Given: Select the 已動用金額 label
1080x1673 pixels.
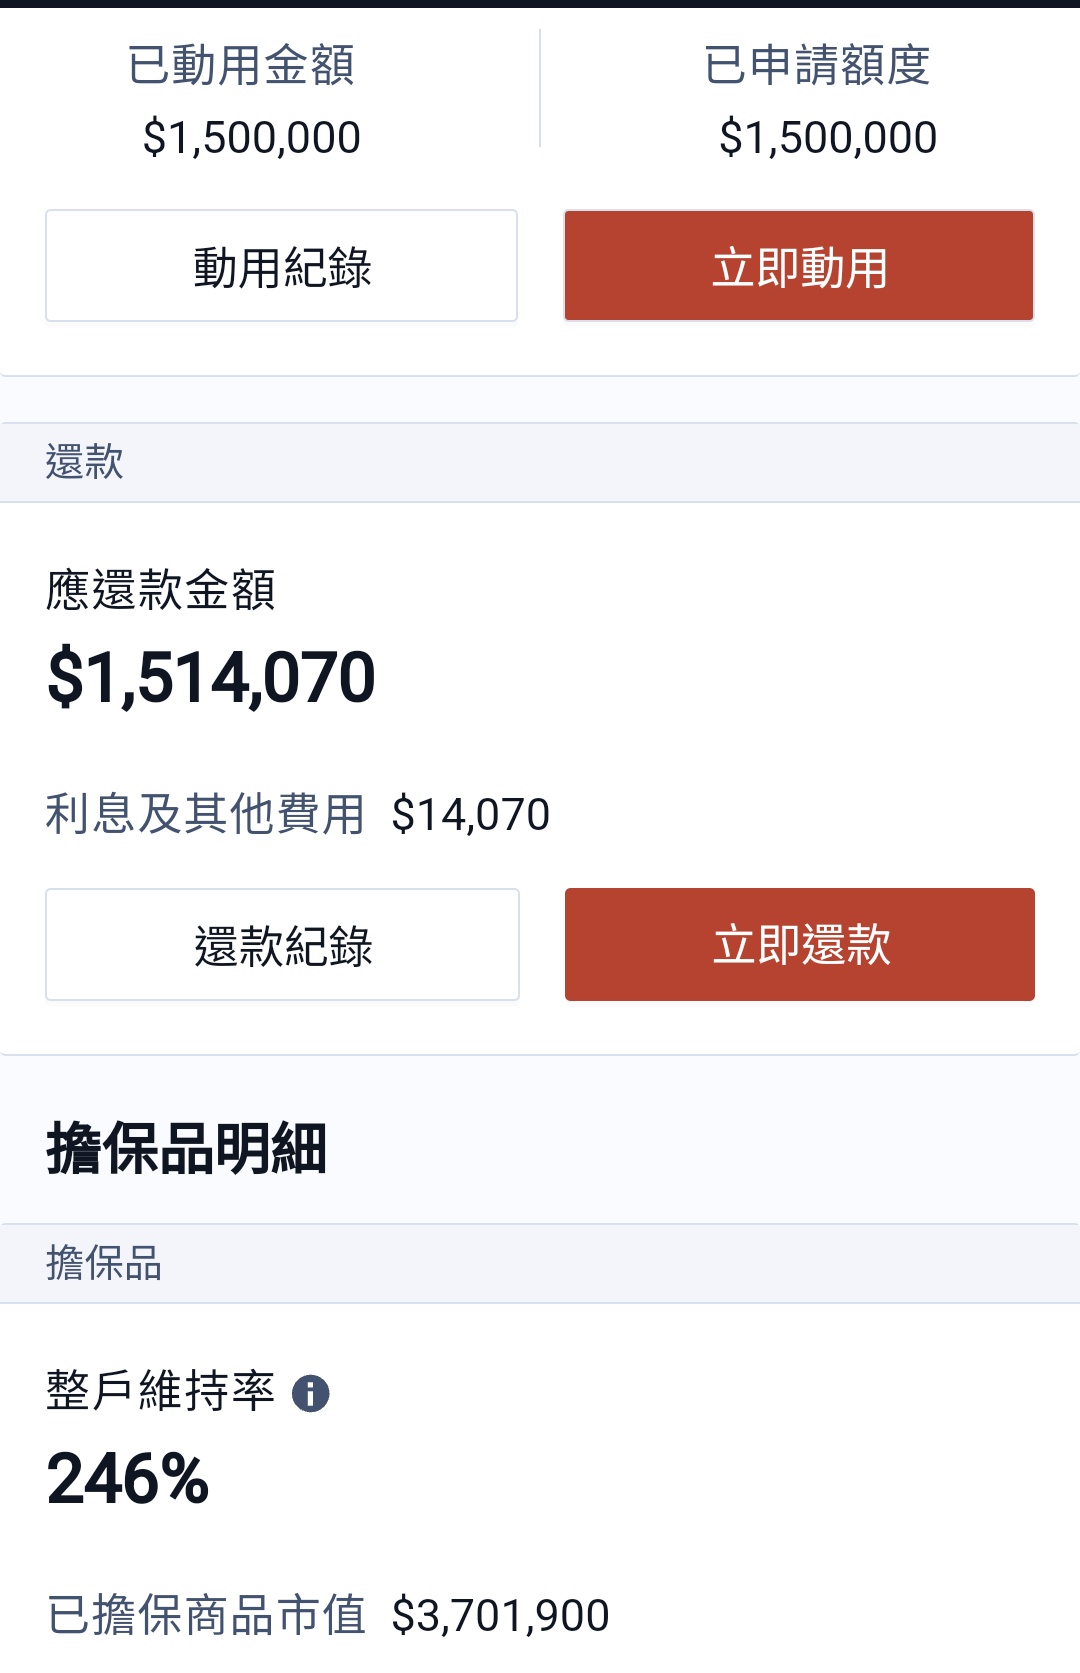Looking at the screenshot, I should pyautogui.click(x=241, y=66).
